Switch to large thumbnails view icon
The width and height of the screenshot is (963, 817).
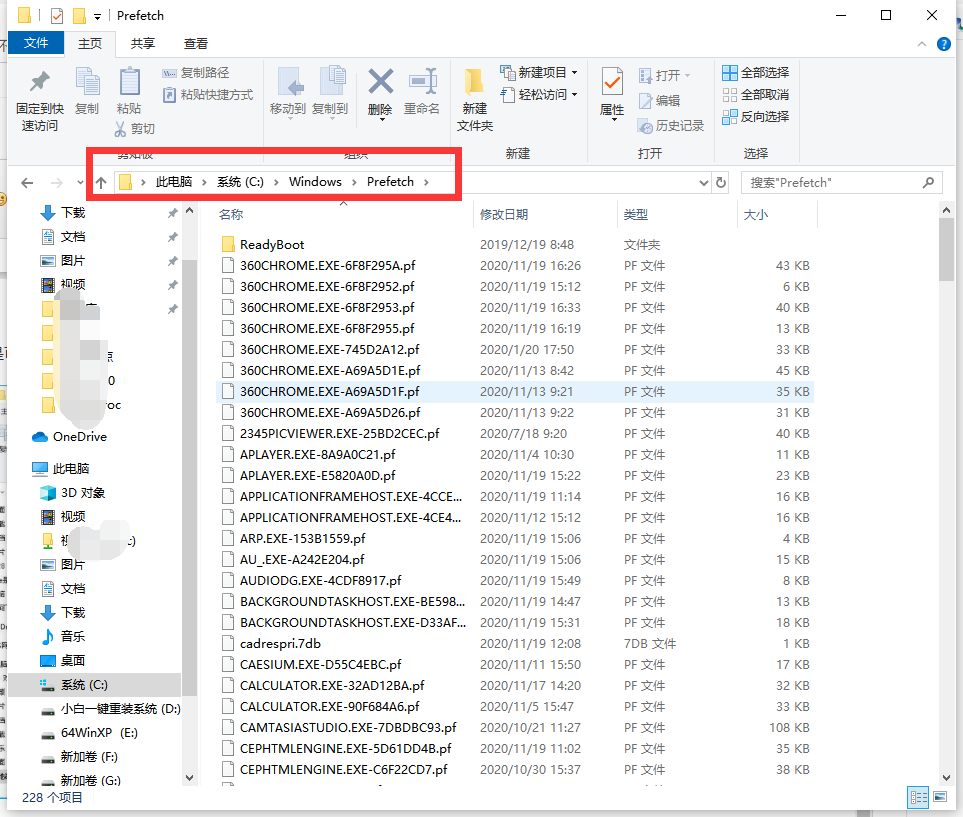tap(941, 797)
